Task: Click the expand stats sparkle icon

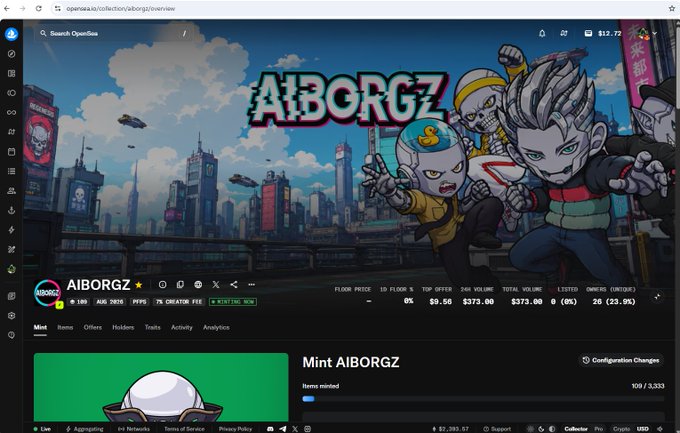Action: (657, 296)
